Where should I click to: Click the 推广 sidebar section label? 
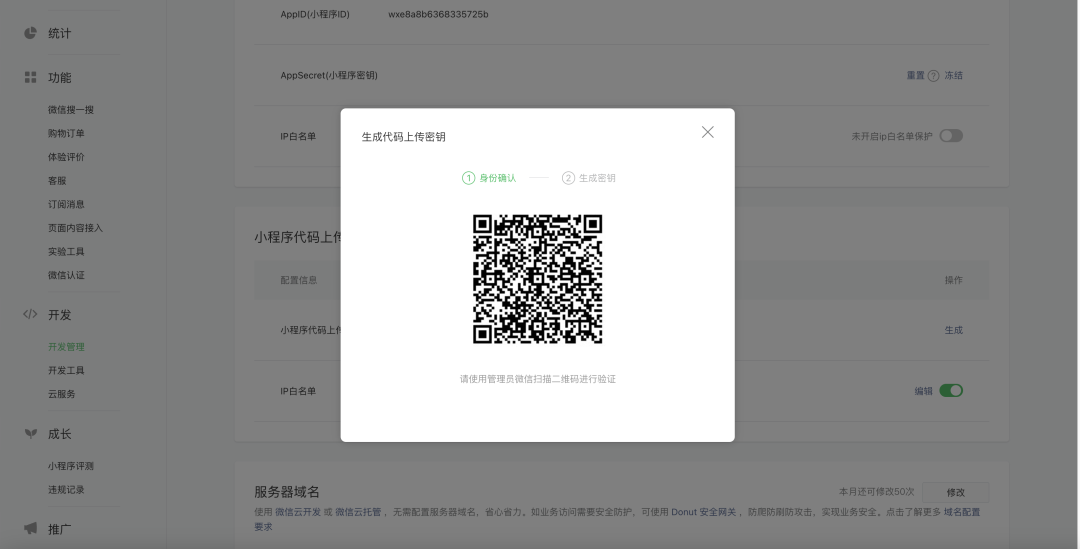[x=59, y=529]
